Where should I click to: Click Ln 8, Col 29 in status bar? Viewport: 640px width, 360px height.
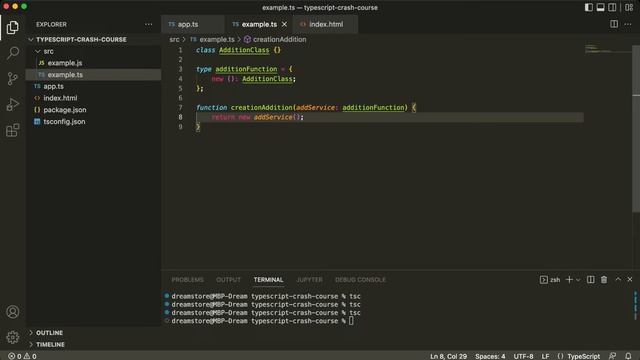[448, 356]
